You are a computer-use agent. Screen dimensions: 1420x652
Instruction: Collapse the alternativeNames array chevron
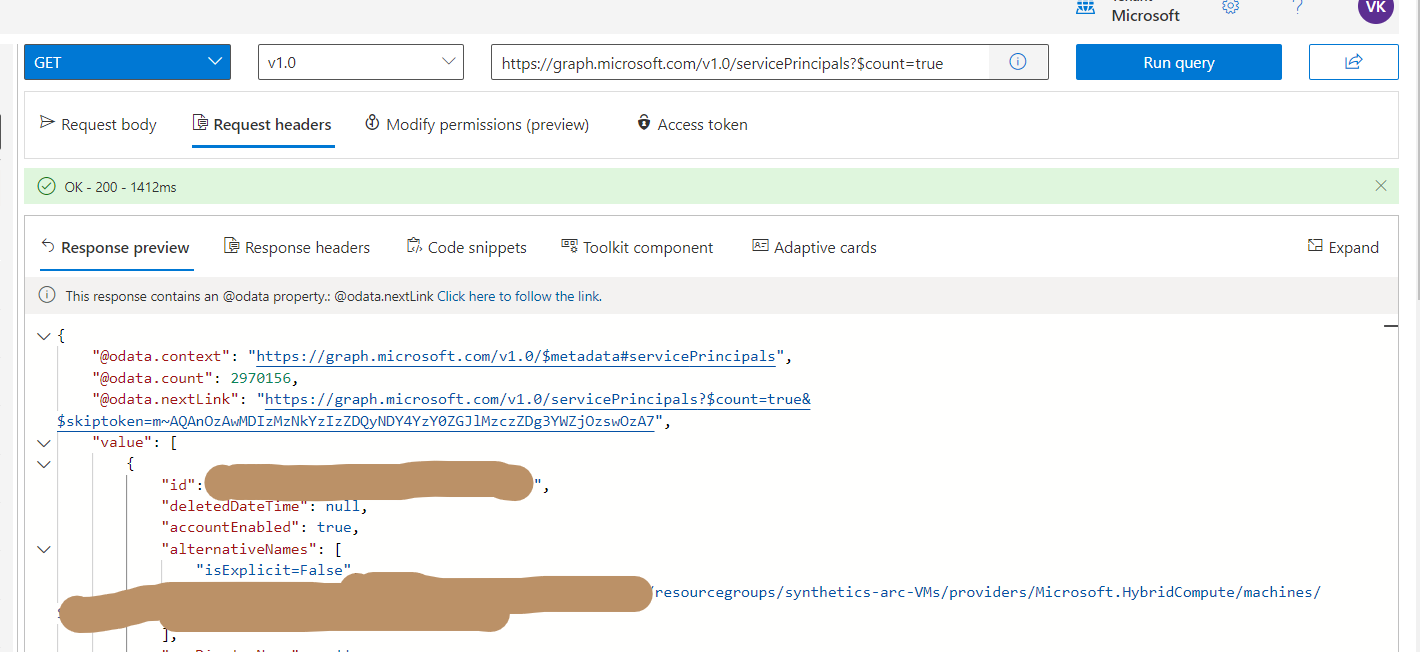coord(43,548)
